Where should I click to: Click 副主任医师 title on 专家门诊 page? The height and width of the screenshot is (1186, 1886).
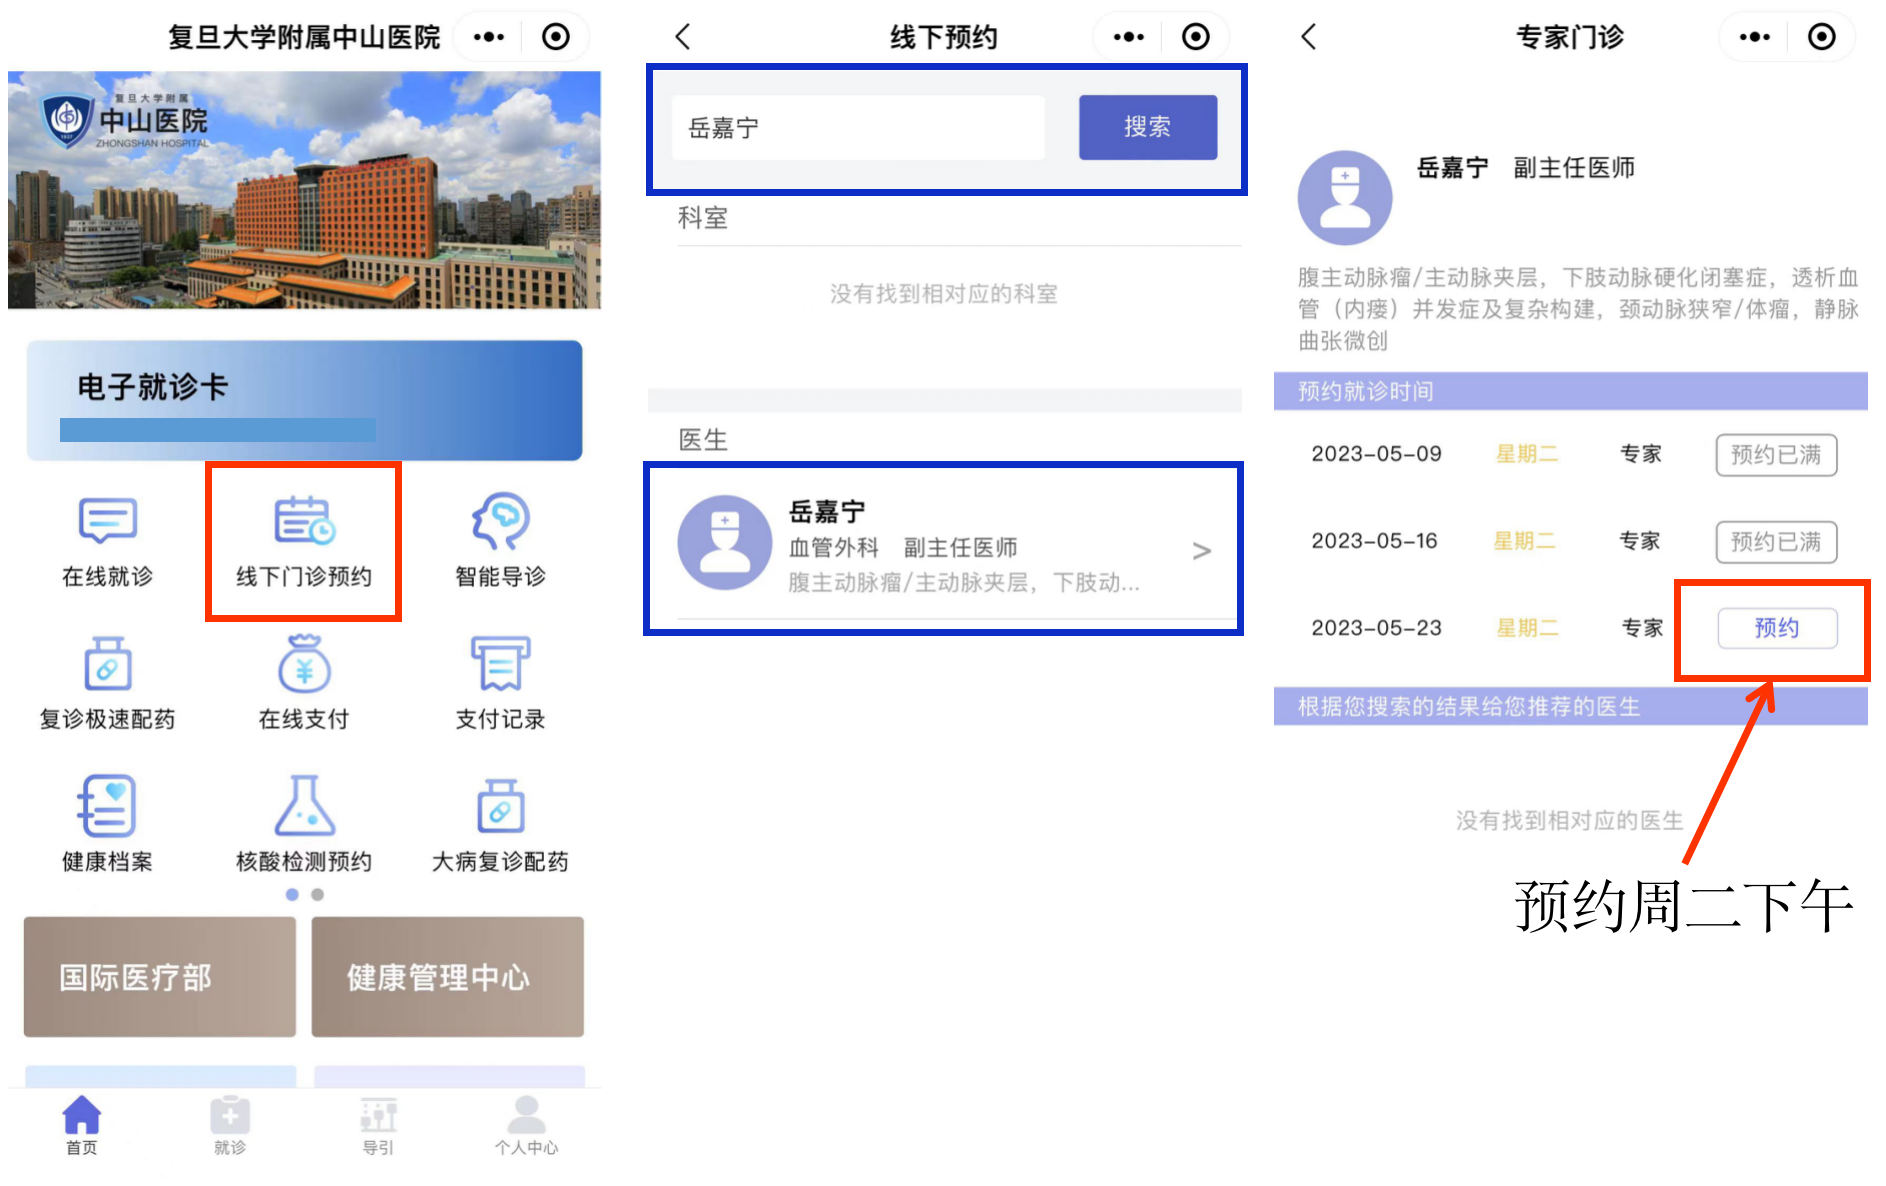[x=1574, y=168]
